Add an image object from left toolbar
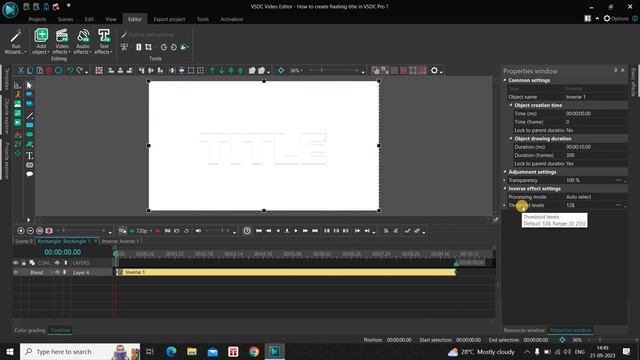The width and height of the screenshot is (640, 360). pos(18,104)
